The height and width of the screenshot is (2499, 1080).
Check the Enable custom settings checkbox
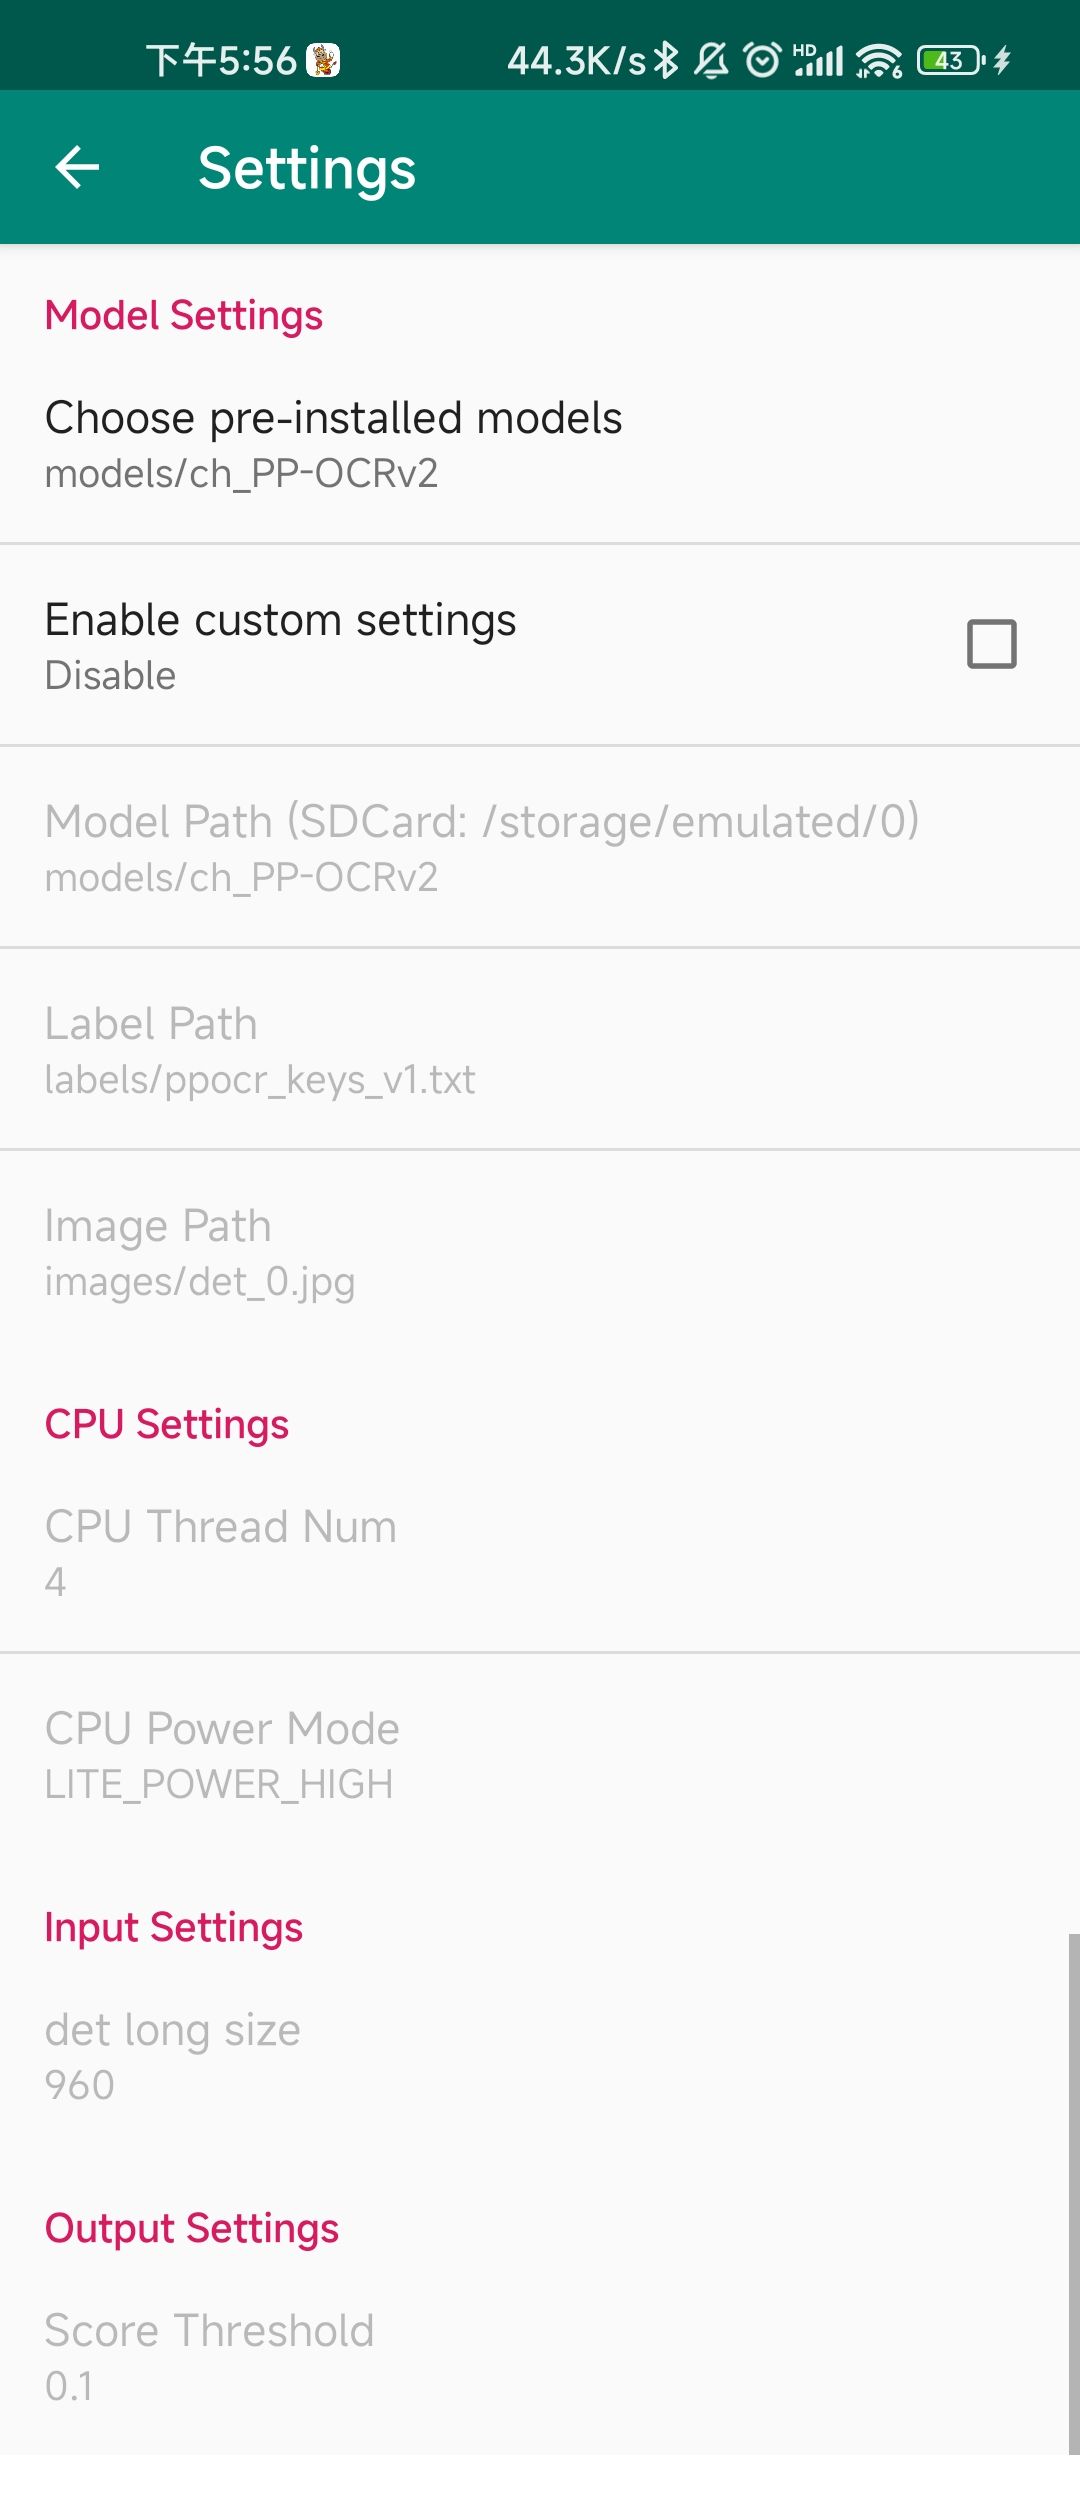point(991,644)
